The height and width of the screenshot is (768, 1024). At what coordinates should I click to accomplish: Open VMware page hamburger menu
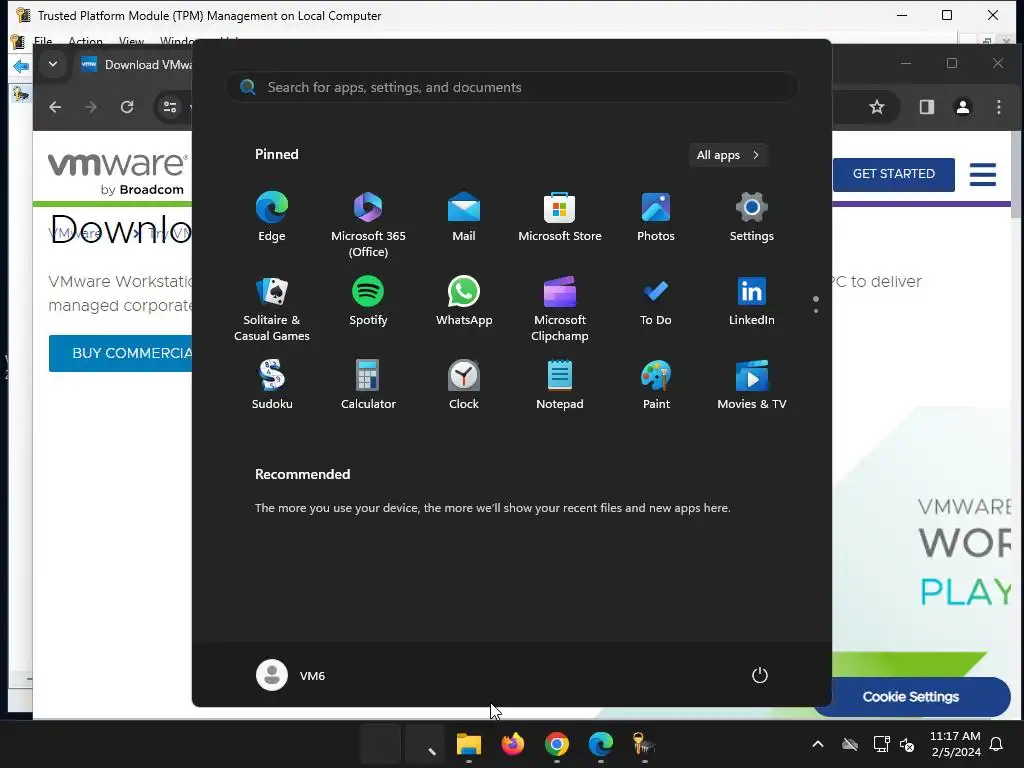point(982,174)
